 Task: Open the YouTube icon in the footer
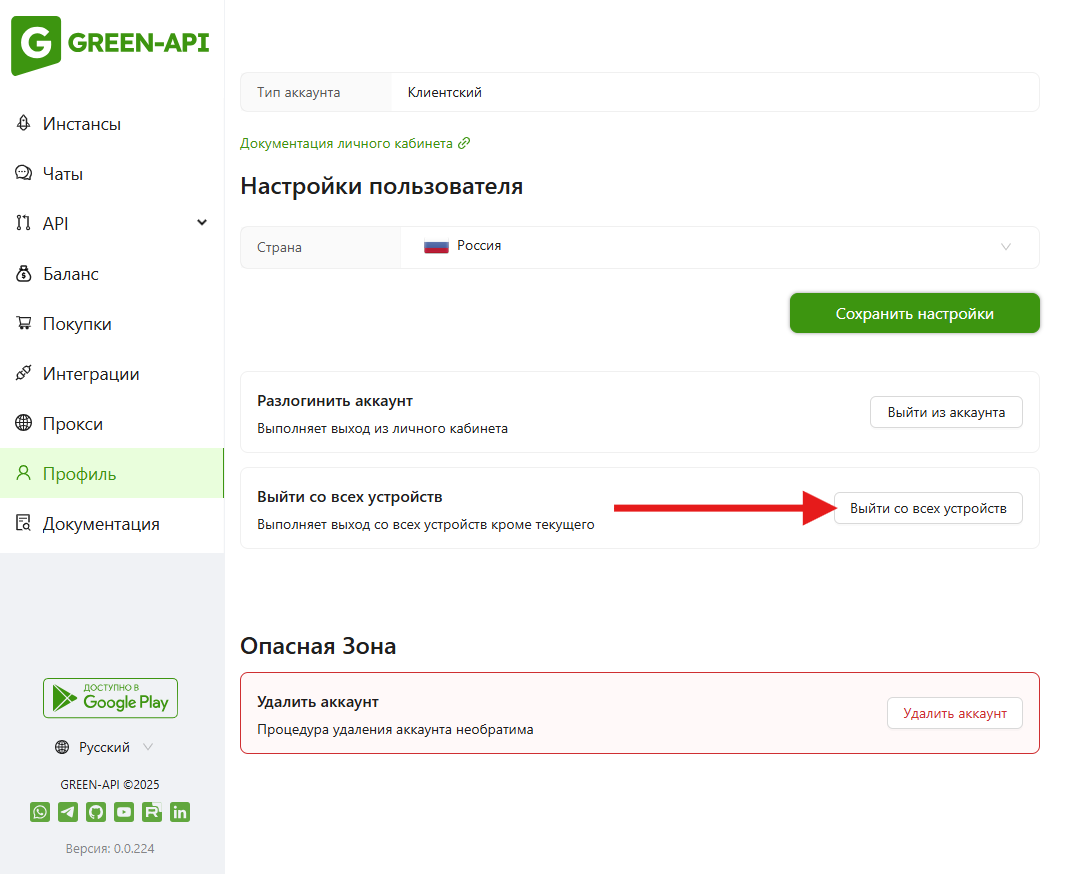pos(124,812)
